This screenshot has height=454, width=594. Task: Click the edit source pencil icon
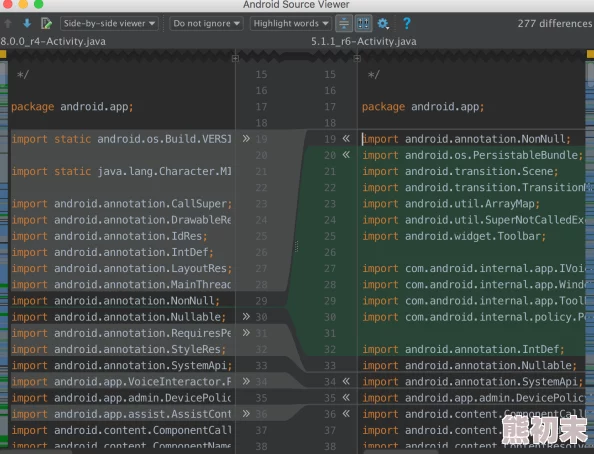(46, 23)
